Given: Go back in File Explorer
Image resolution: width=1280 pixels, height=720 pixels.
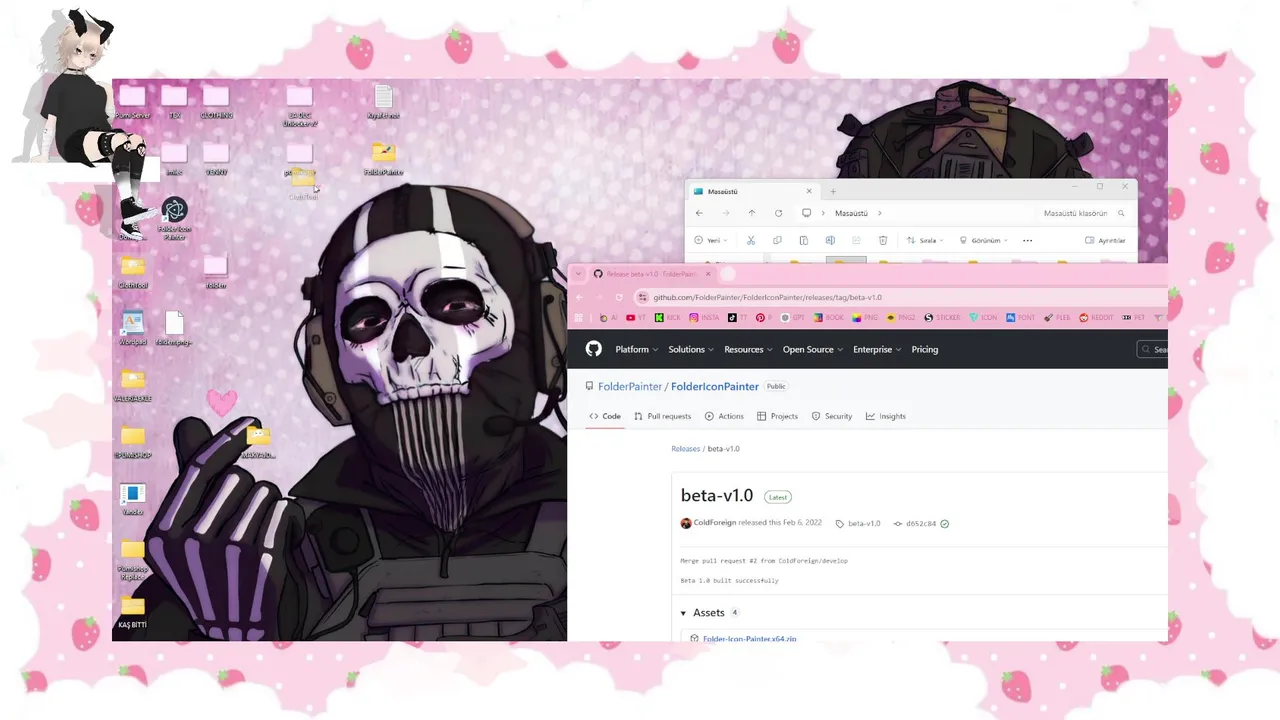Looking at the screenshot, I should 700,213.
